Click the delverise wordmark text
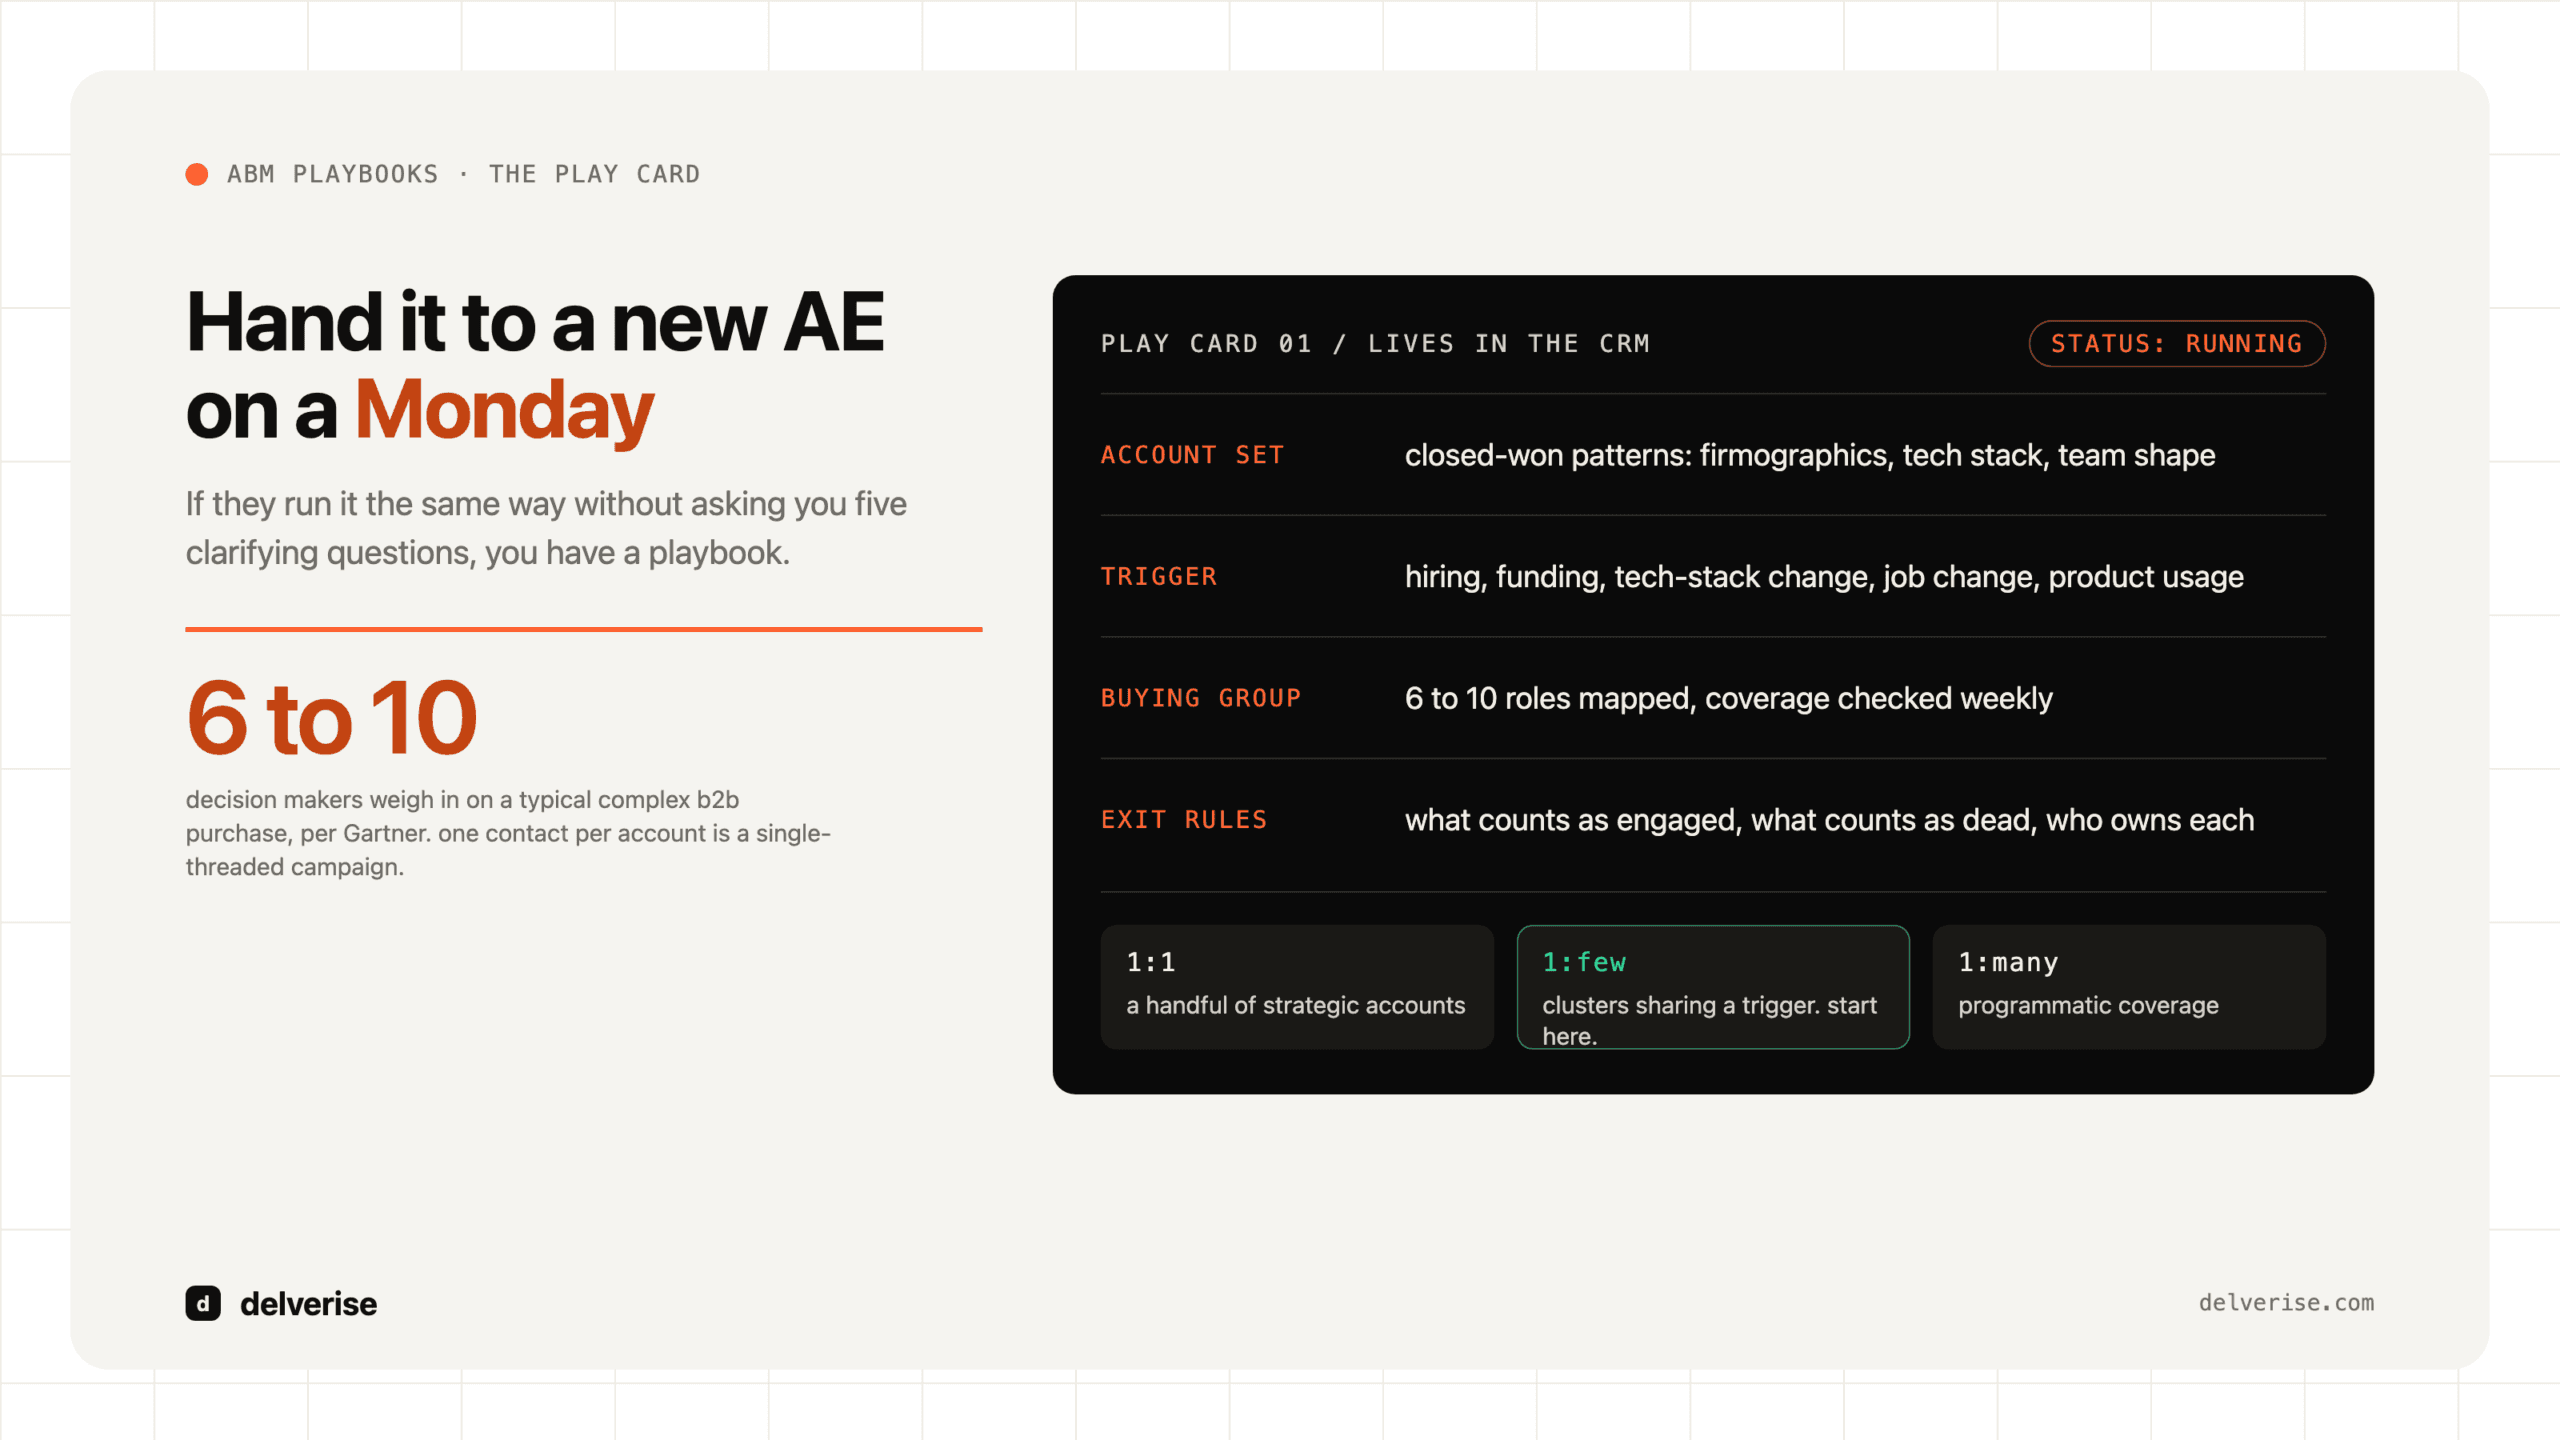 click(x=308, y=1303)
